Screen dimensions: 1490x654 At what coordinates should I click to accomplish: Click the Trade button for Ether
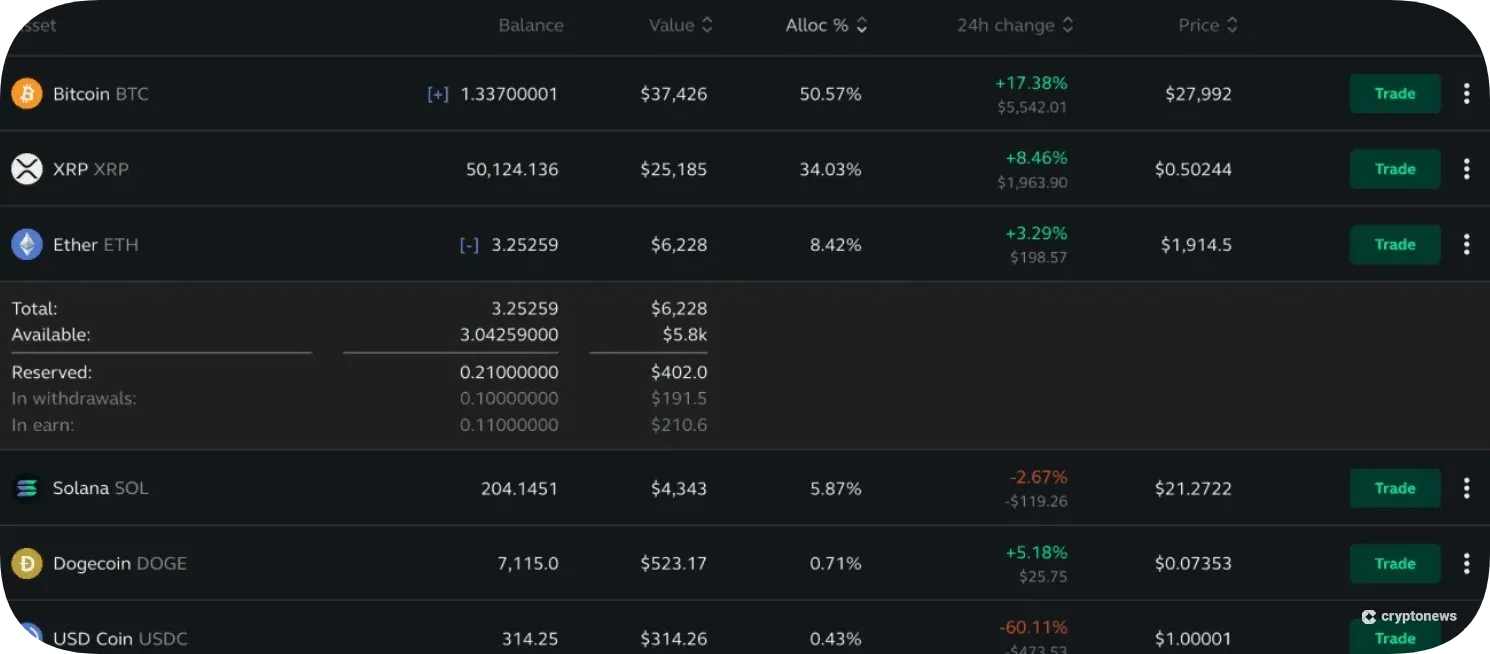point(1395,244)
